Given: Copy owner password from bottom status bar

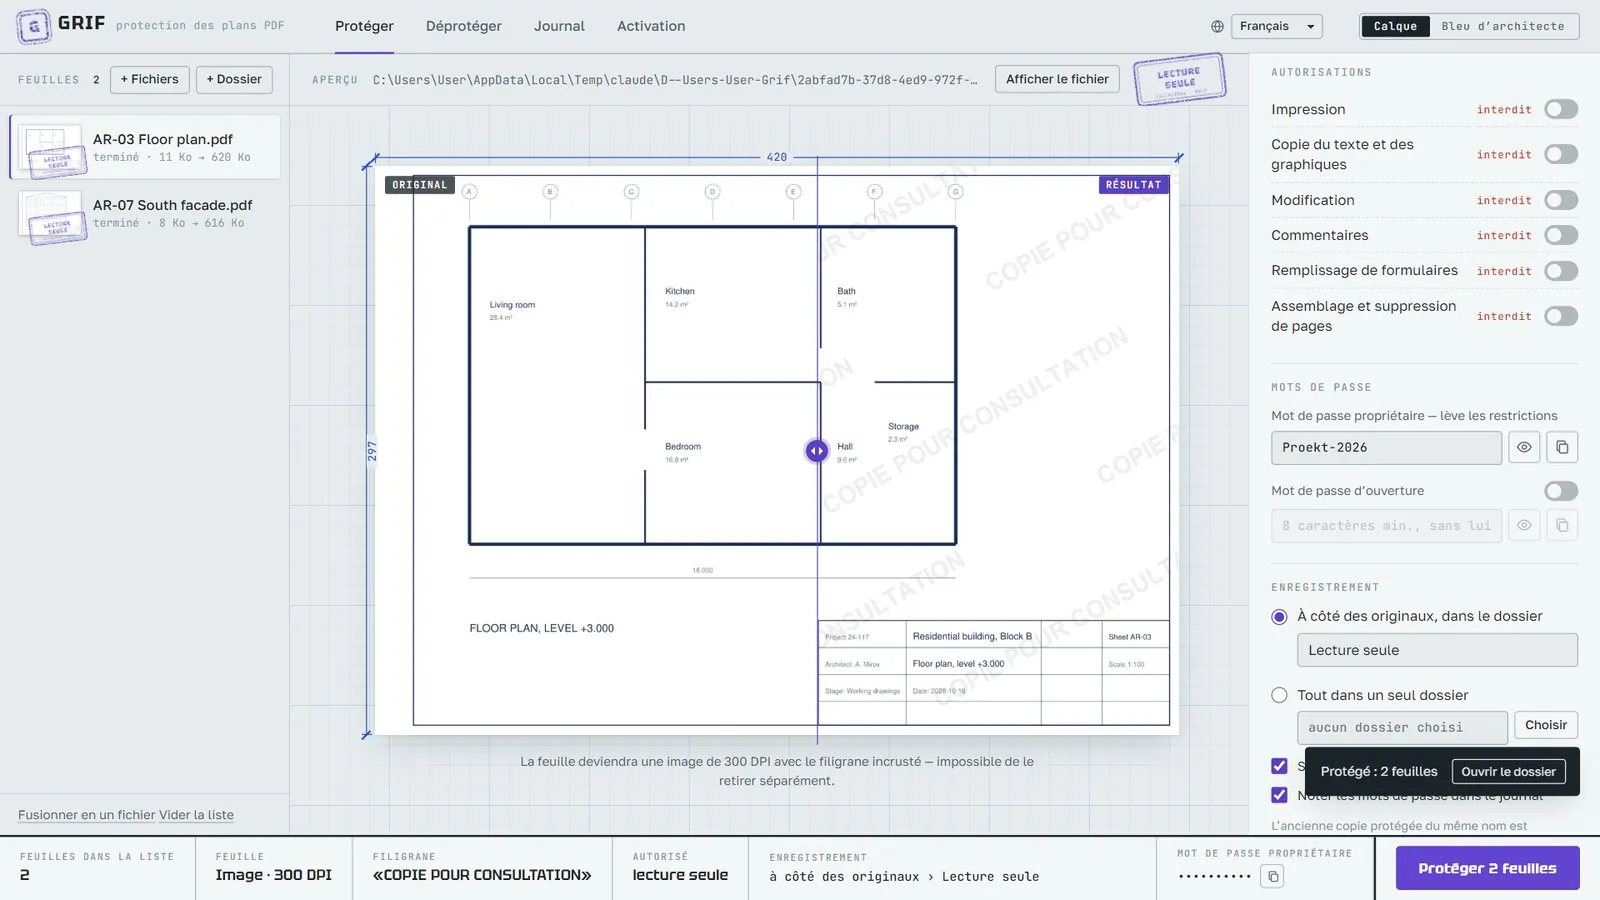Looking at the screenshot, I should 1273,877.
